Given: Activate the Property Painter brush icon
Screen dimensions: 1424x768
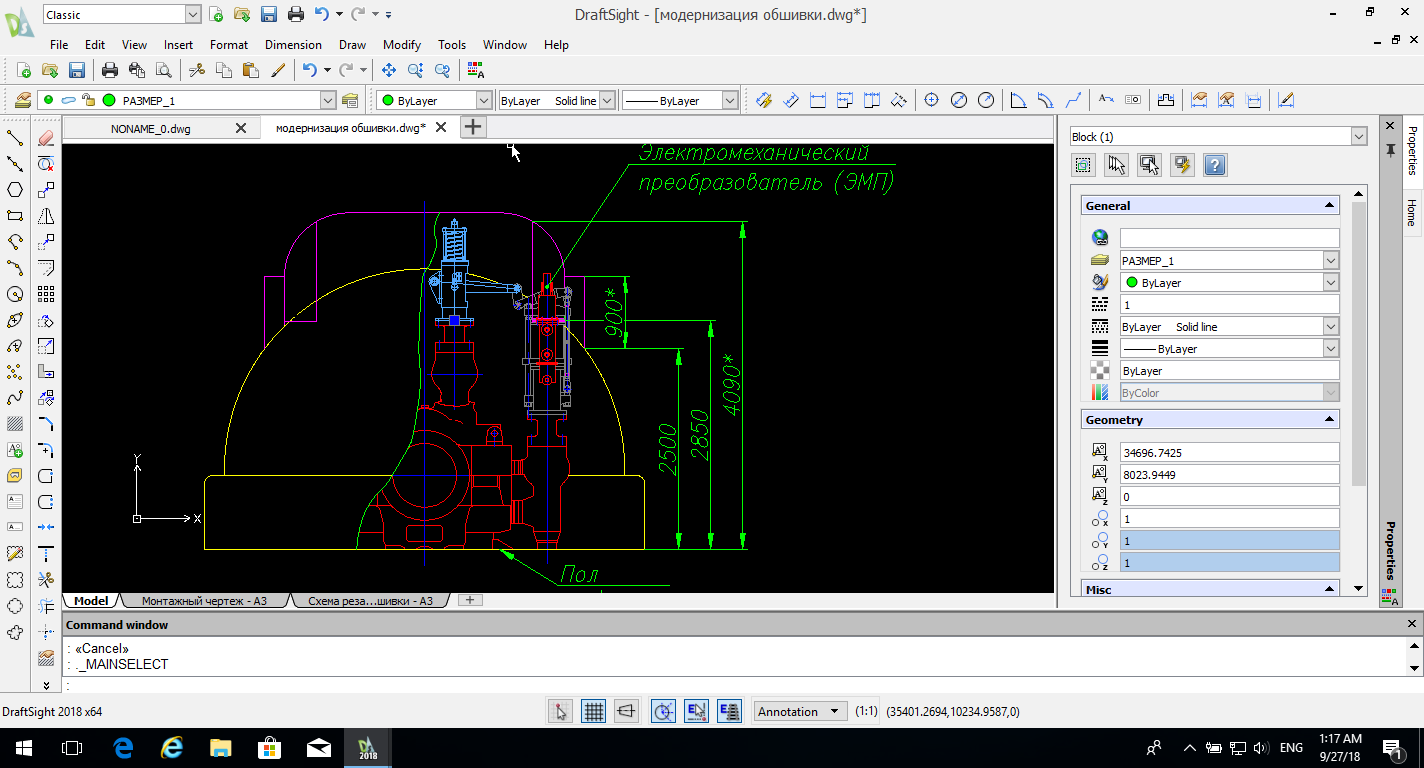Looking at the screenshot, I should click(278, 70).
